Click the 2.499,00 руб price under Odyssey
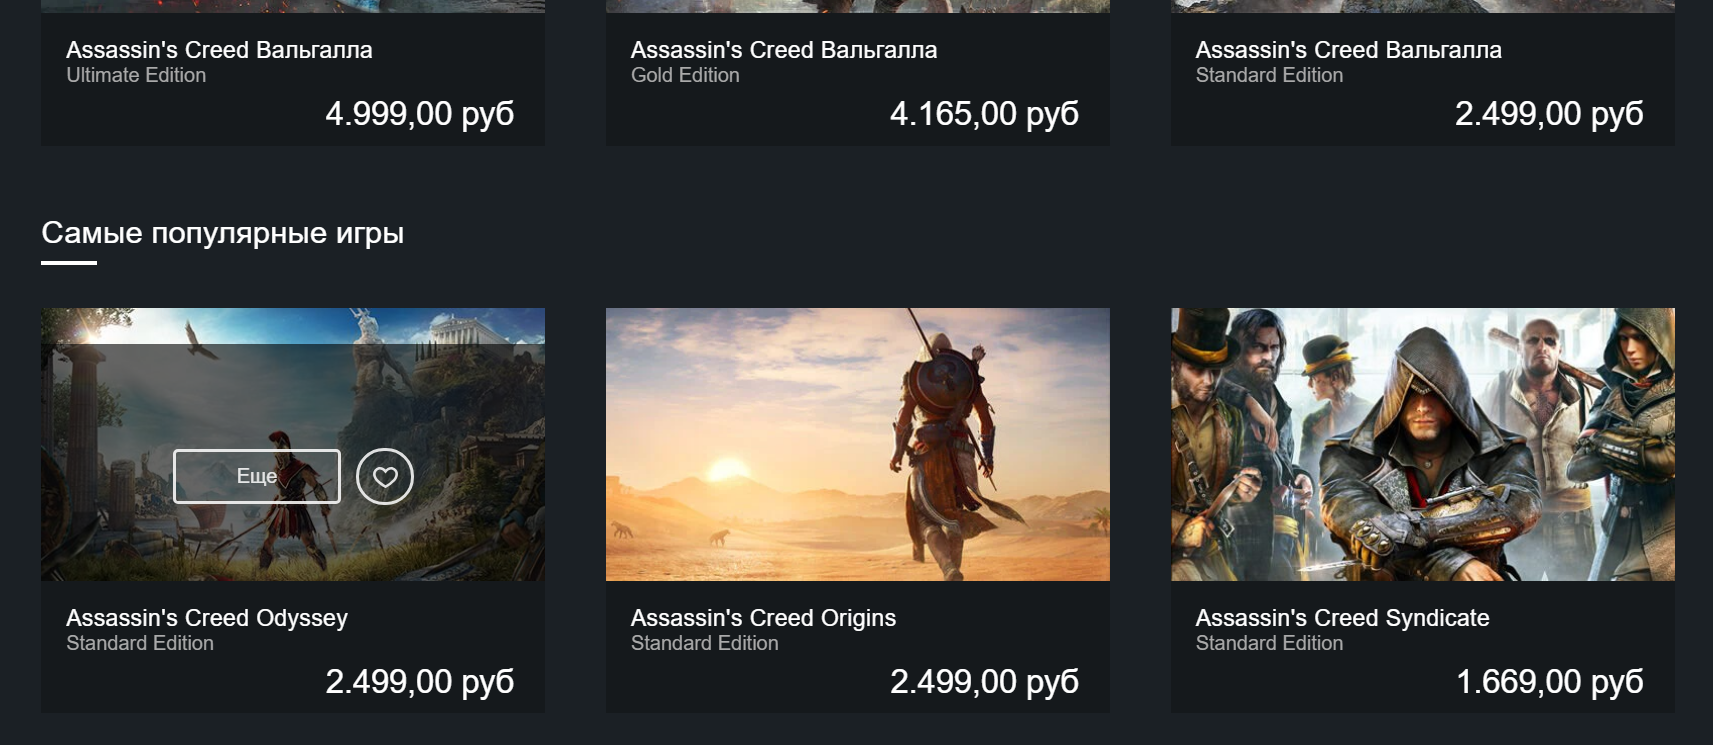This screenshot has height=745, width=1713. pos(419,682)
